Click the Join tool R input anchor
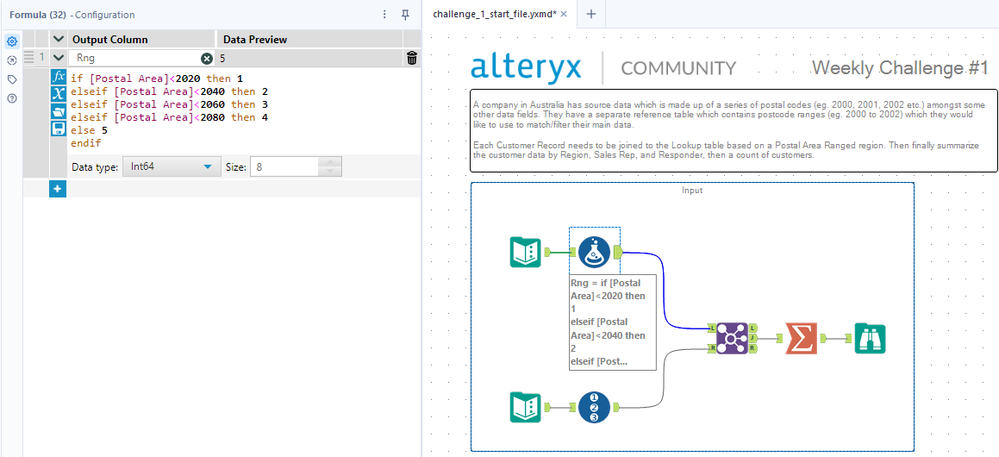Screen dimensions: 999x457 click(712, 348)
